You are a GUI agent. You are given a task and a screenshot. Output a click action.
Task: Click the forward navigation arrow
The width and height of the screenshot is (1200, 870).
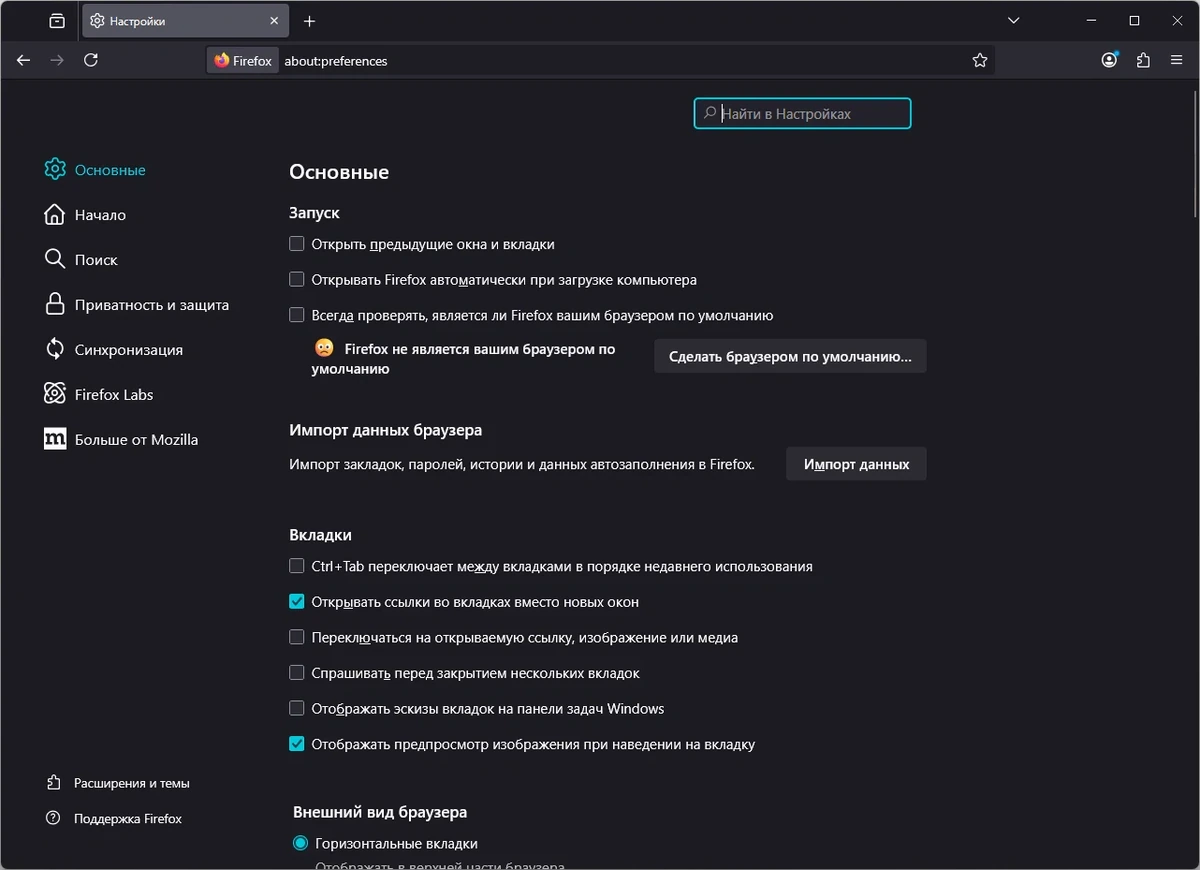[57, 60]
